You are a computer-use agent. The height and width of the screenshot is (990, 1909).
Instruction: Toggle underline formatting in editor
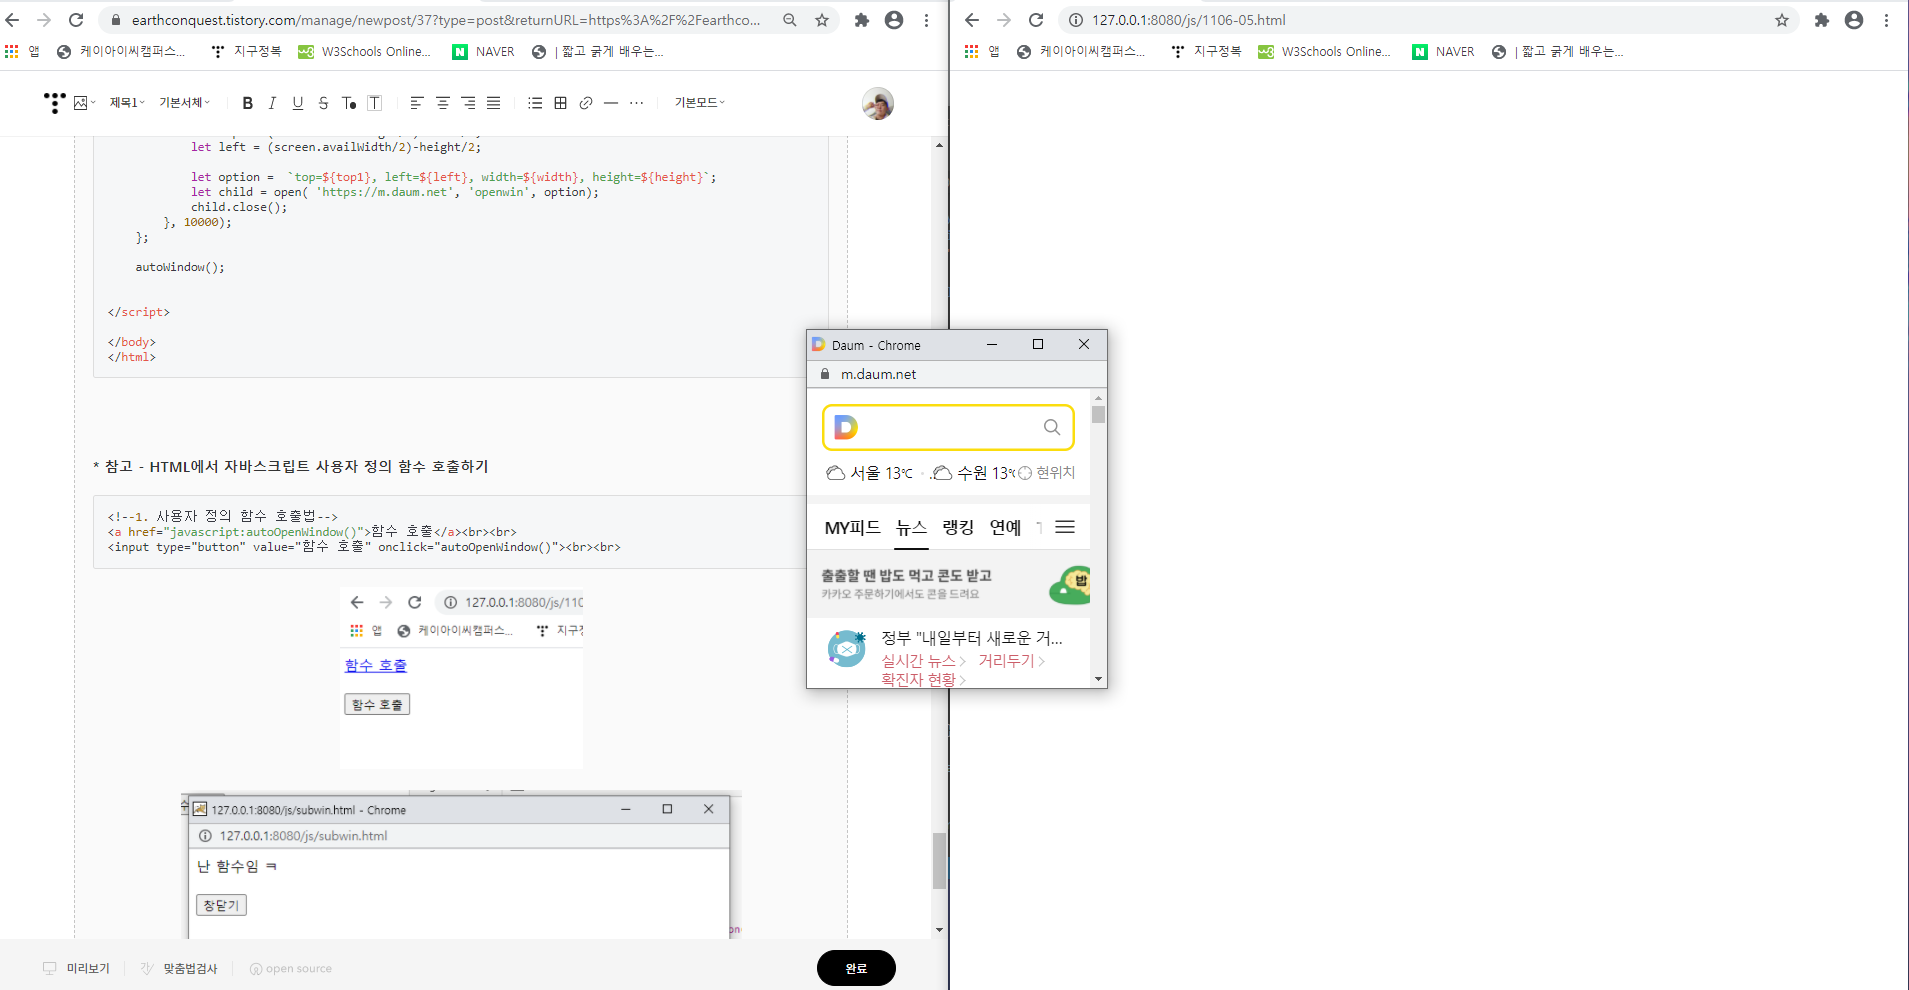coord(298,103)
